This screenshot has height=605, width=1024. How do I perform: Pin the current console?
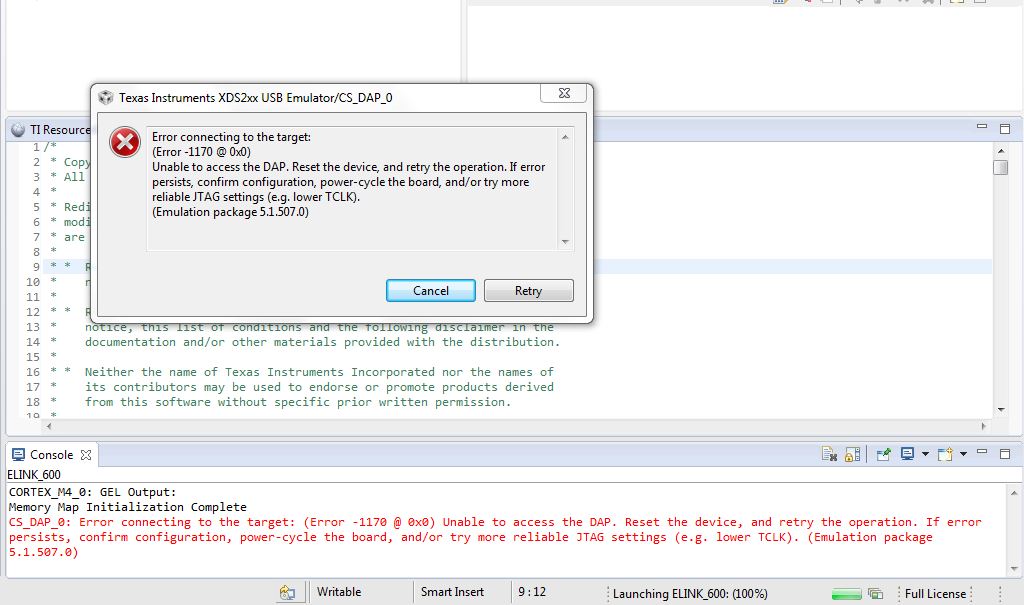pyautogui.click(x=884, y=454)
